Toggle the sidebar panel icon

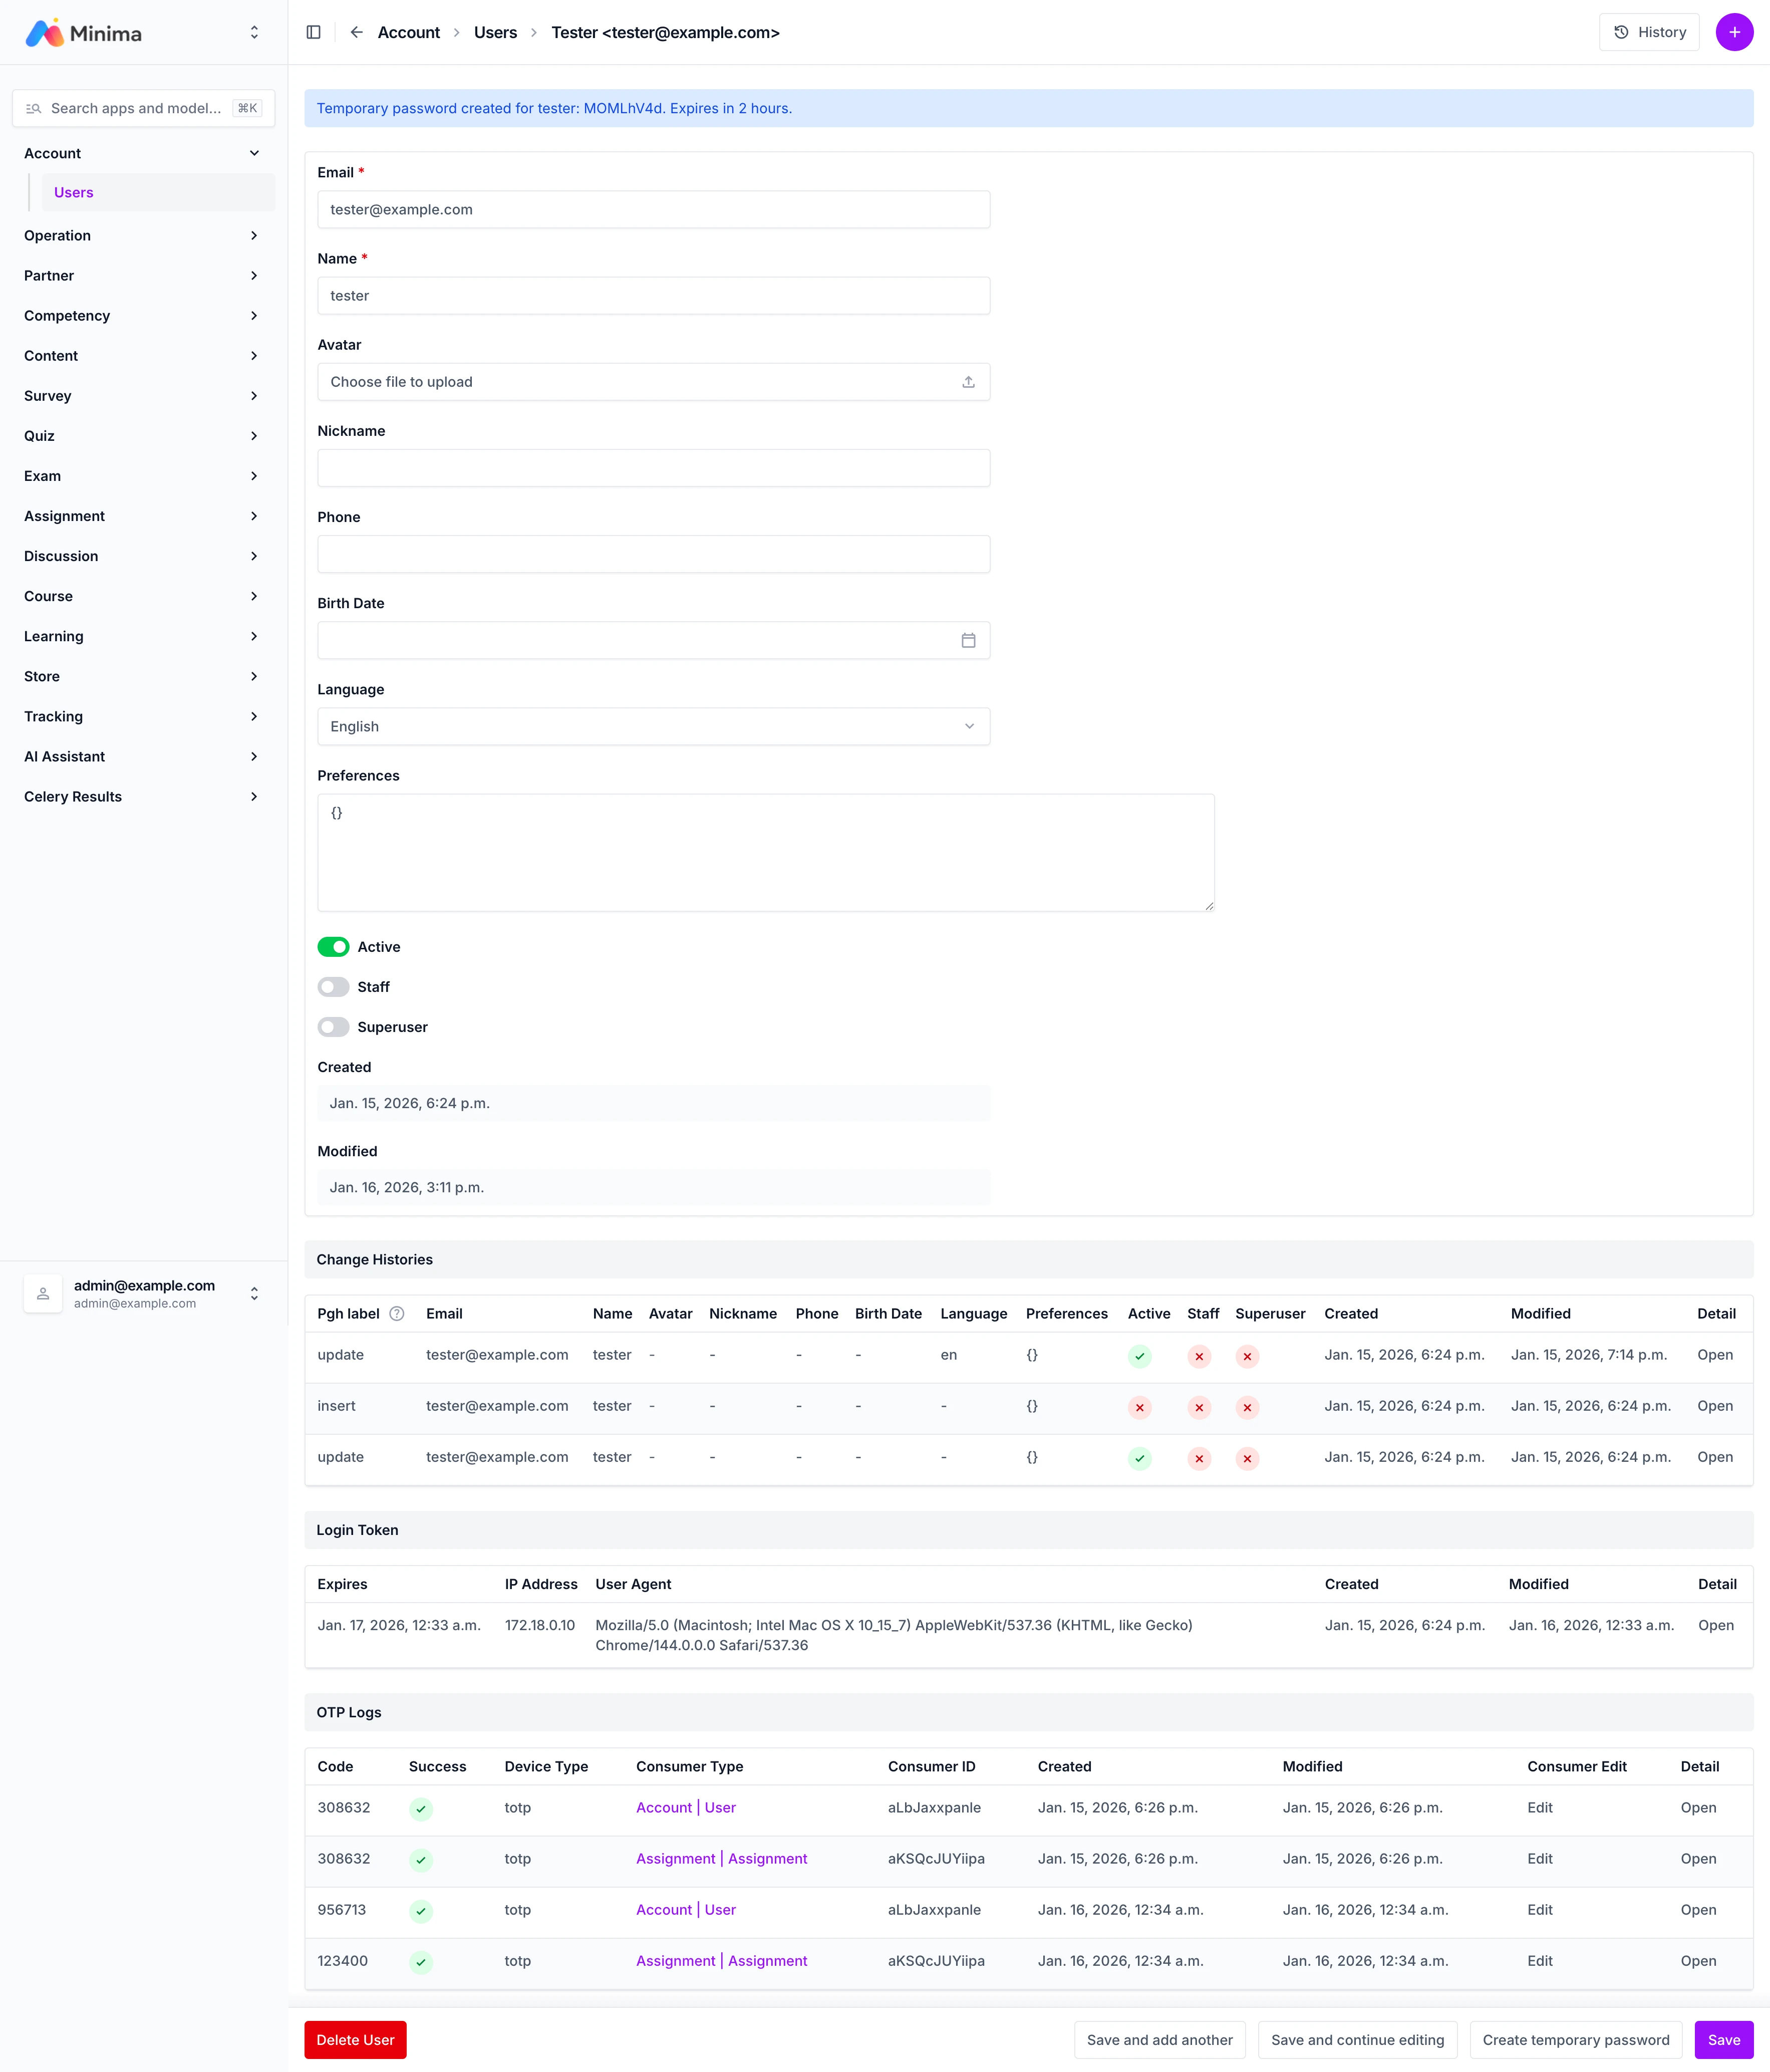click(x=313, y=32)
